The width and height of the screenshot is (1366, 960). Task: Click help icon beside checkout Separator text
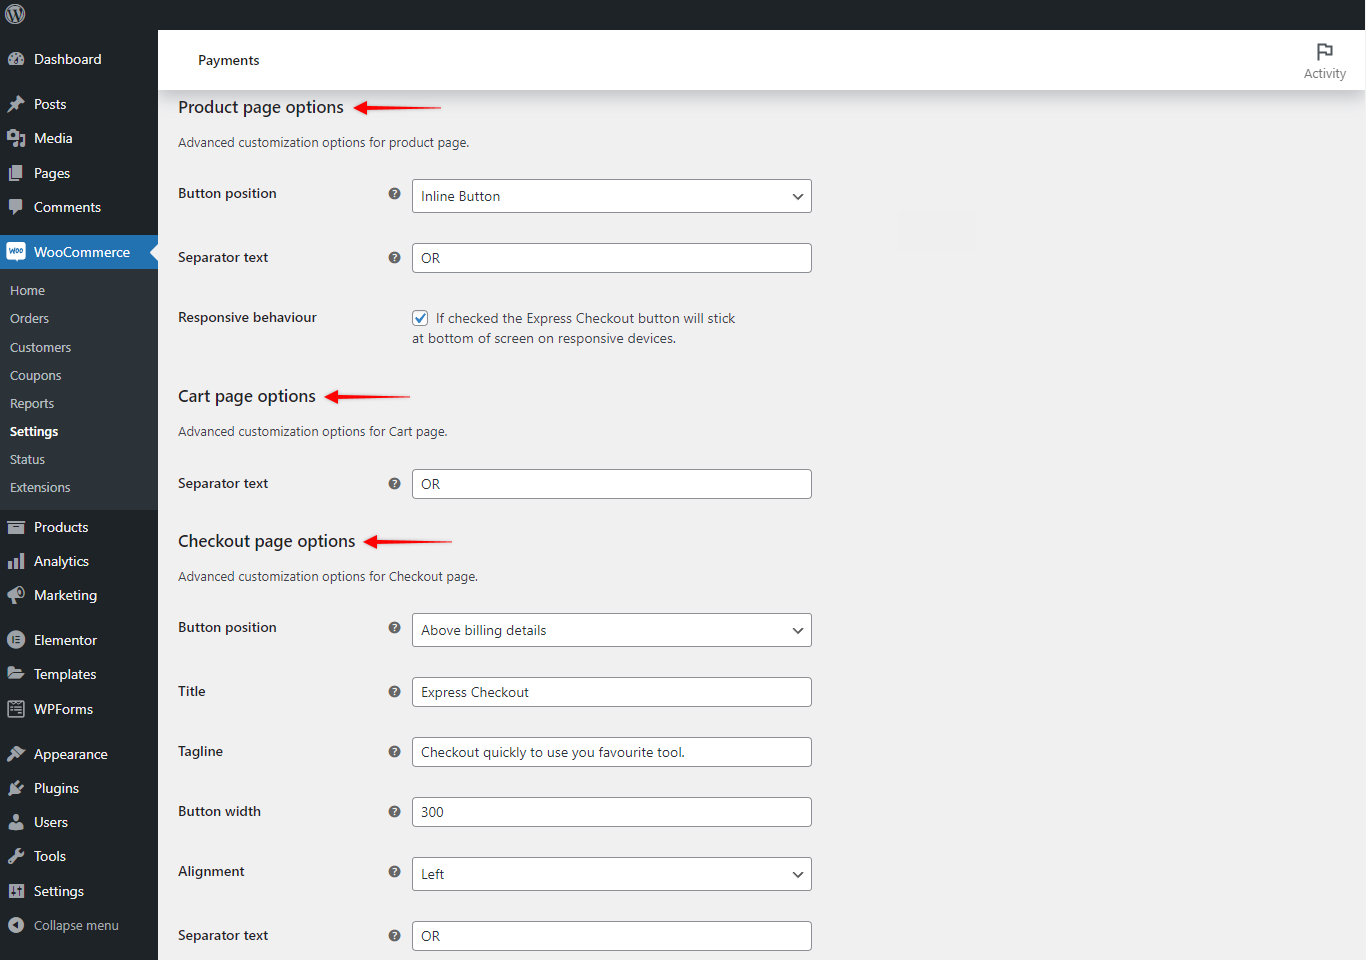pyautogui.click(x=395, y=936)
